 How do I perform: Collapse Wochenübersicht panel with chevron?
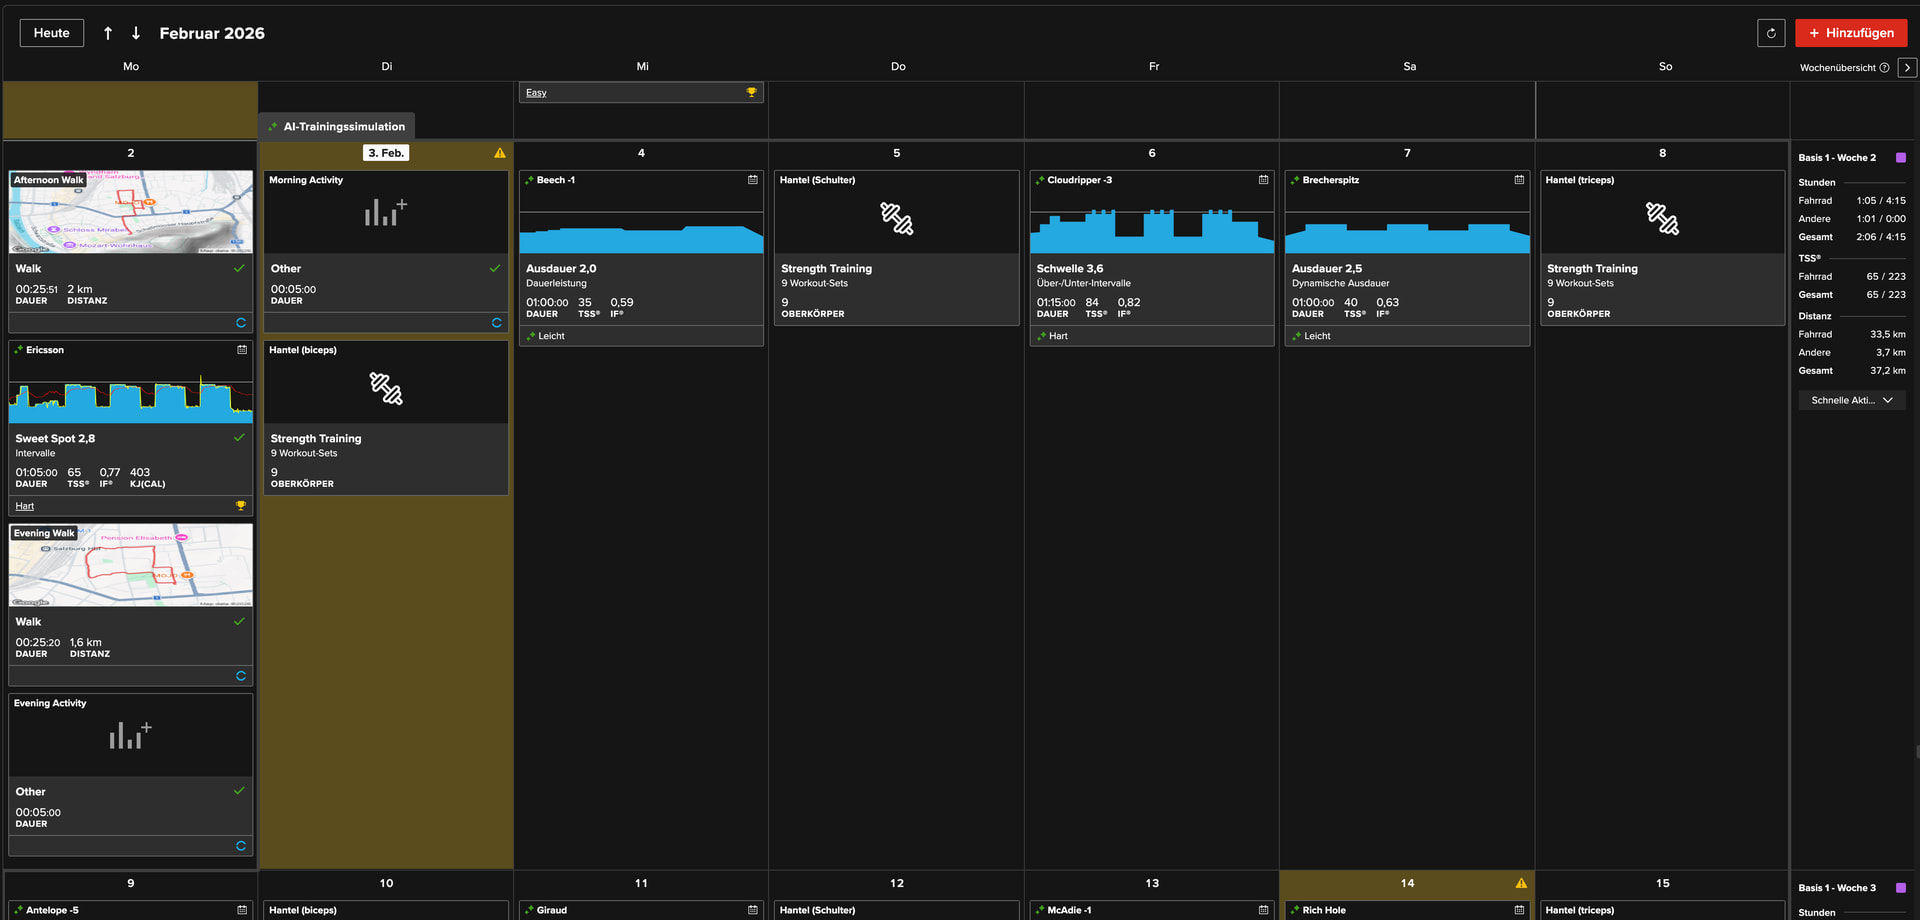point(1907,68)
